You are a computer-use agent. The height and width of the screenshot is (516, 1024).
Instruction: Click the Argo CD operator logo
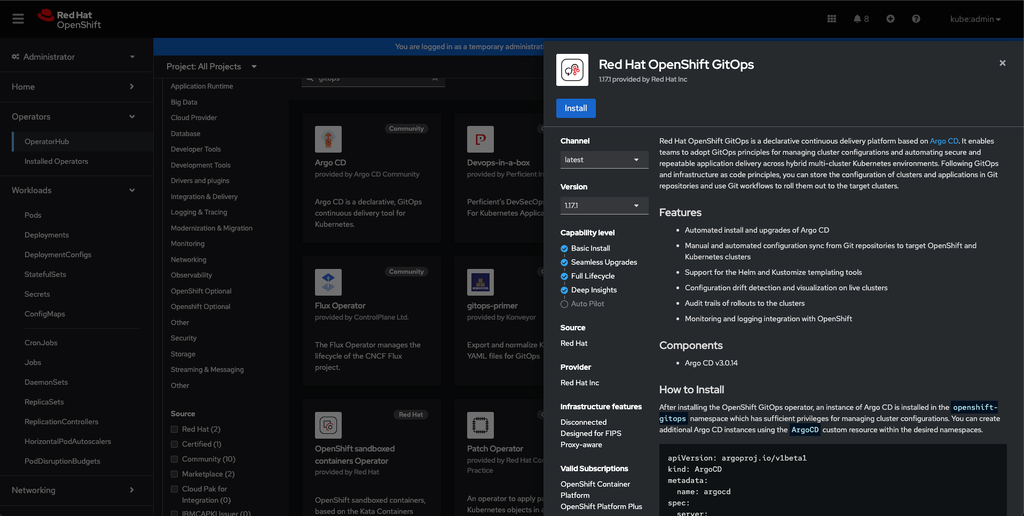(x=328, y=139)
